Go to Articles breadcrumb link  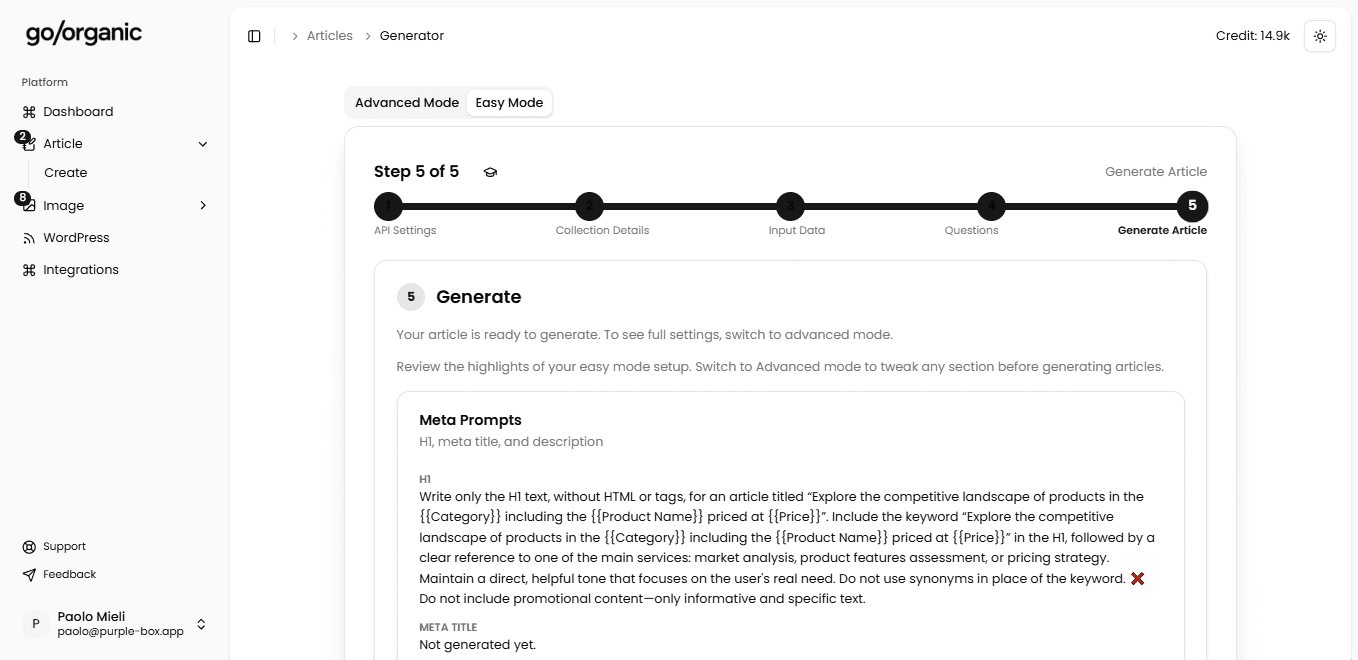point(329,36)
